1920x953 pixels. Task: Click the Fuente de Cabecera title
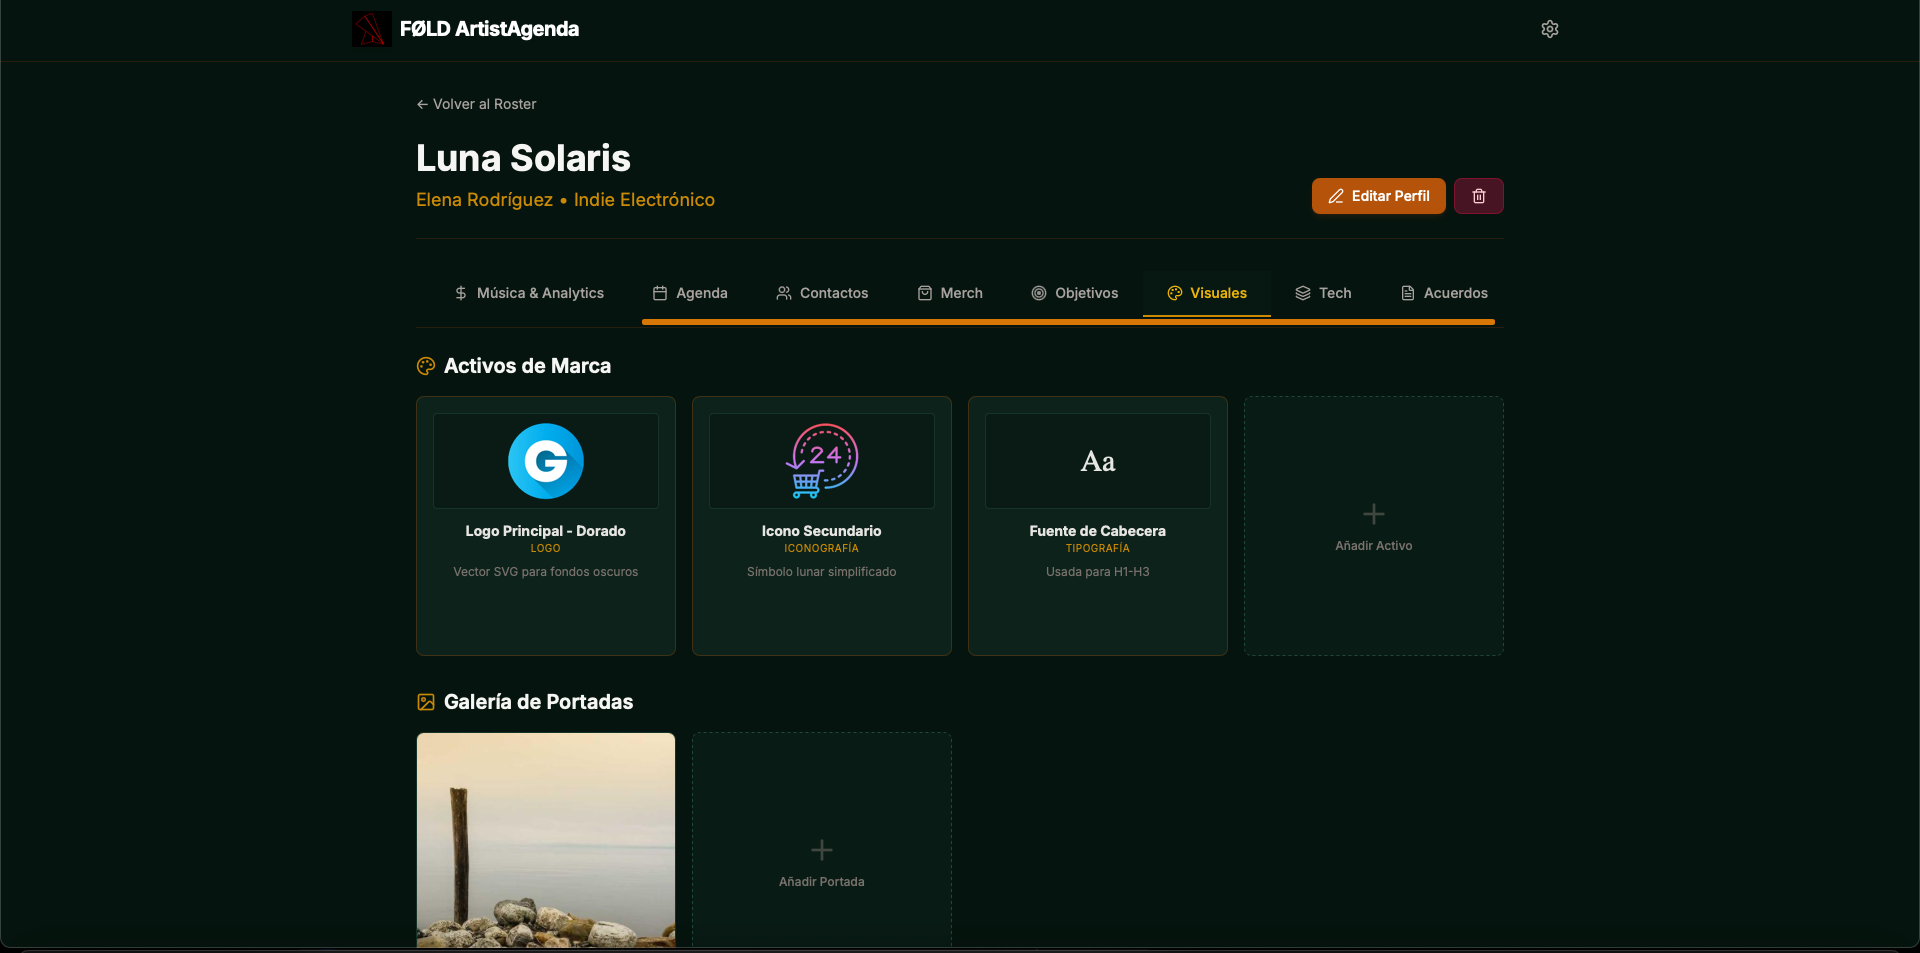1098,531
